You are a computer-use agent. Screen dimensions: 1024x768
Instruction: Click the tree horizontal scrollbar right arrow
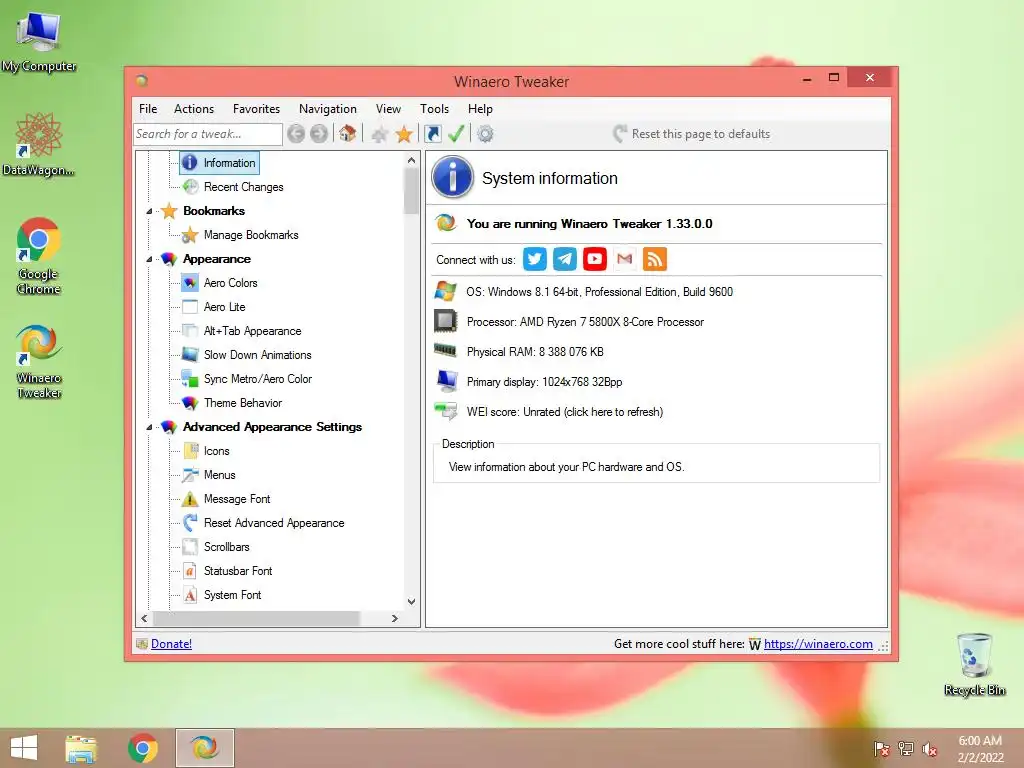[x=394, y=618]
